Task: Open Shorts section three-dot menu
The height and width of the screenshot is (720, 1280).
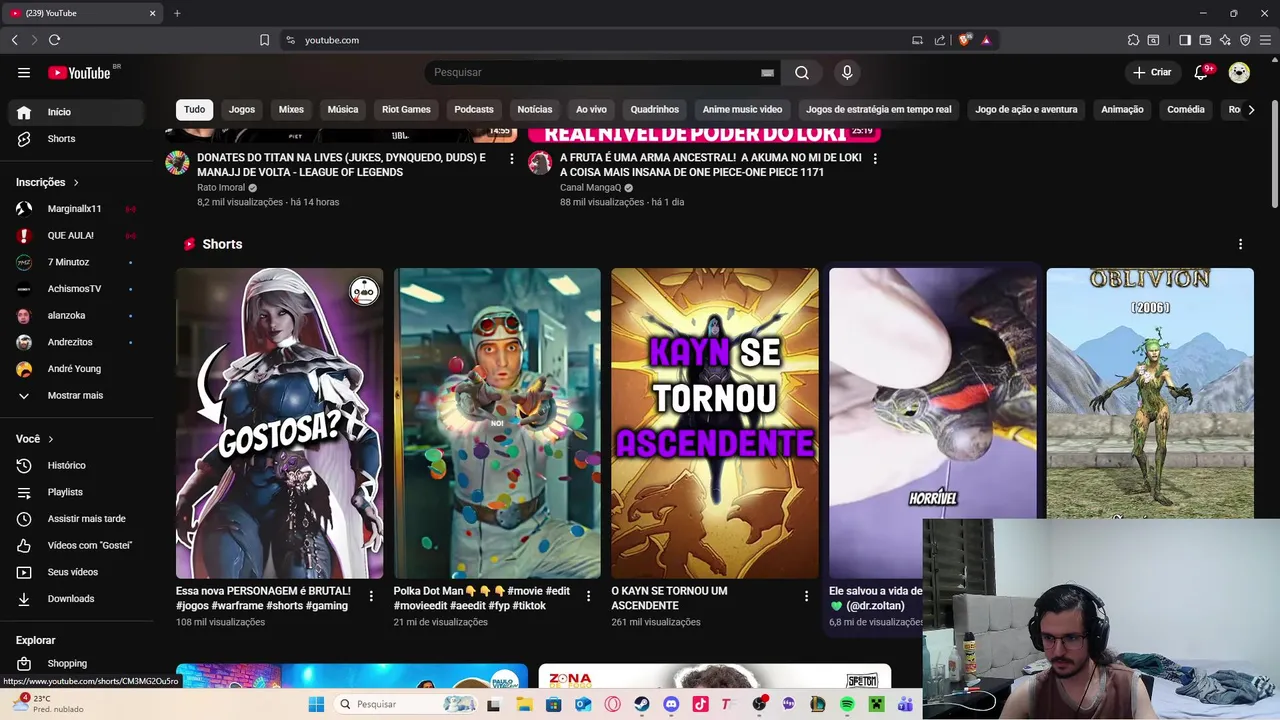Action: coord(1240,244)
